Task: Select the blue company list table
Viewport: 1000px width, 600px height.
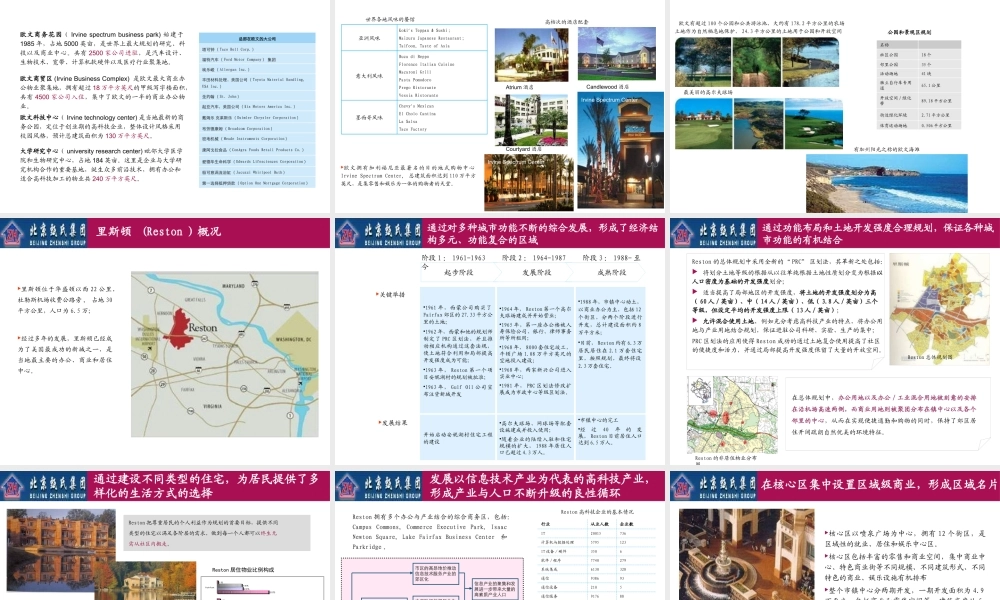Action: [257, 110]
